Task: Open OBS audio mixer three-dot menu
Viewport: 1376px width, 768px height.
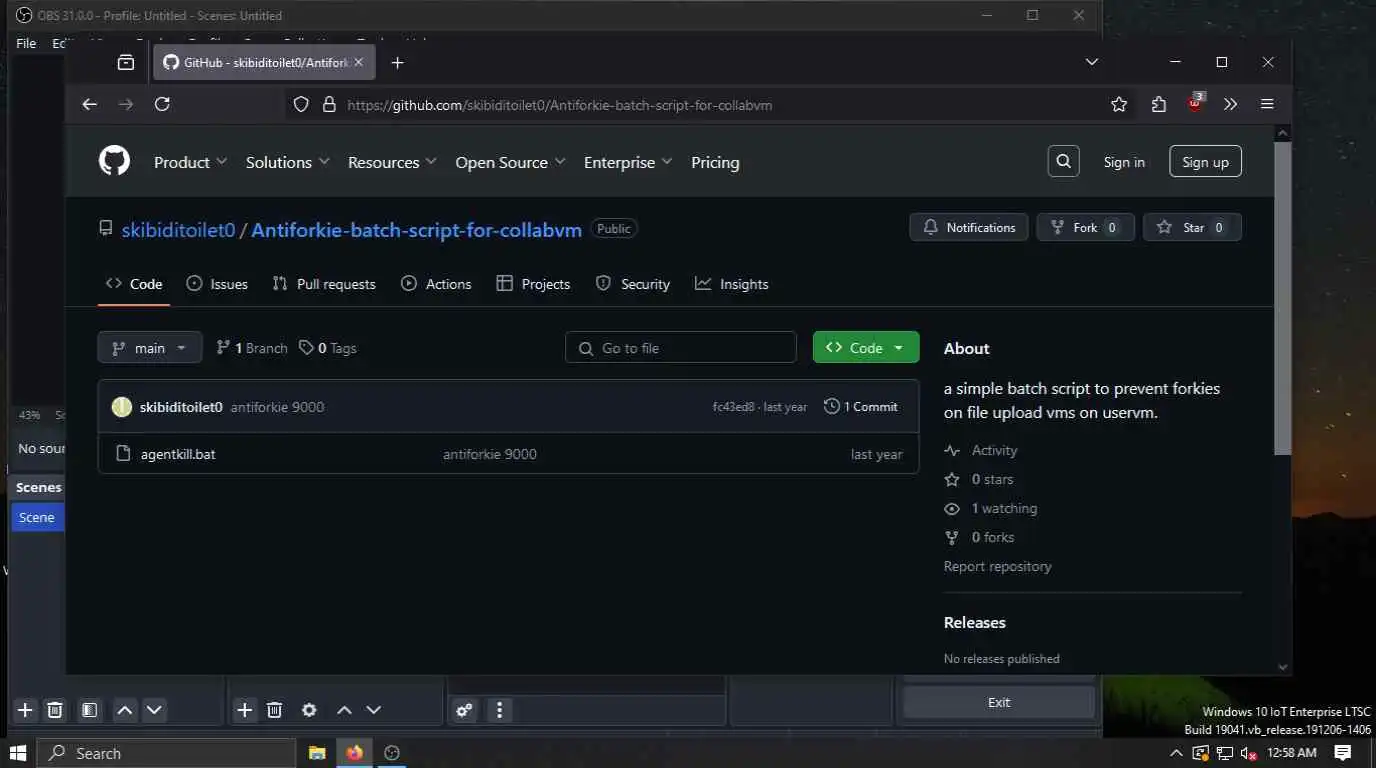Action: point(499,710)
